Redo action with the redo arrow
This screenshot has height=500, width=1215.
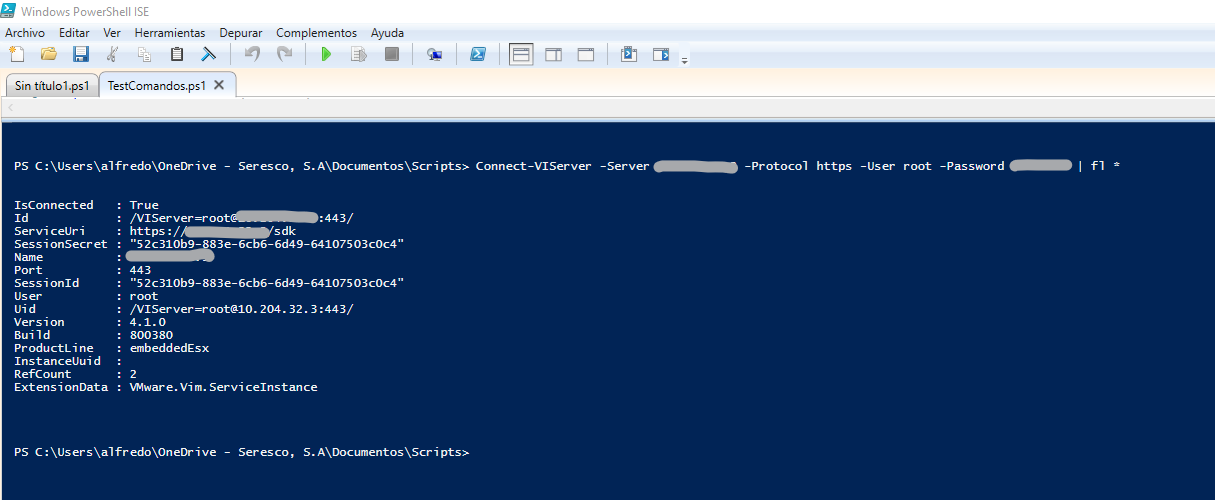[284, 54]
